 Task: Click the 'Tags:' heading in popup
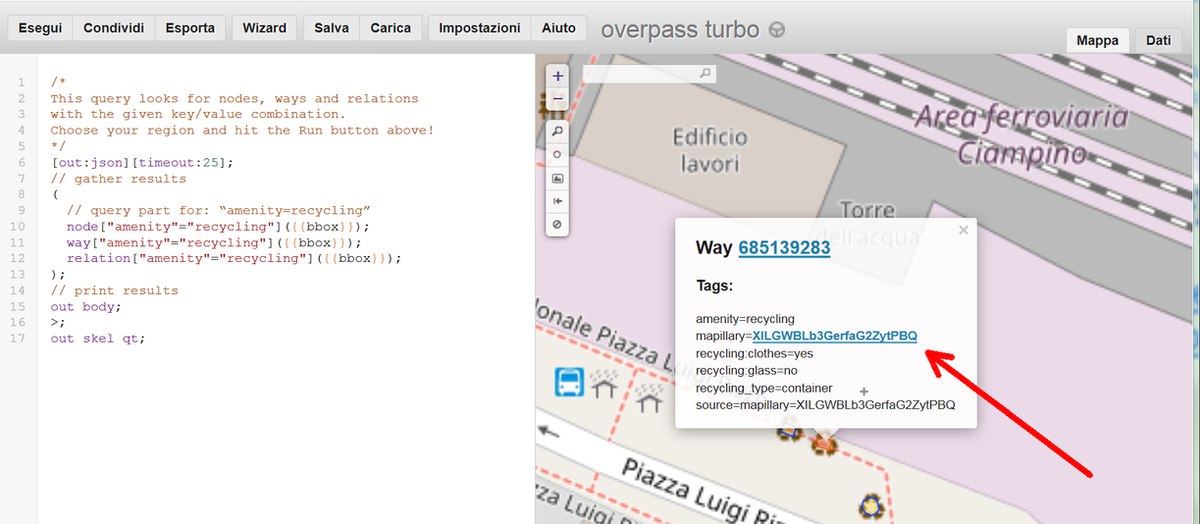pos(714,286)
